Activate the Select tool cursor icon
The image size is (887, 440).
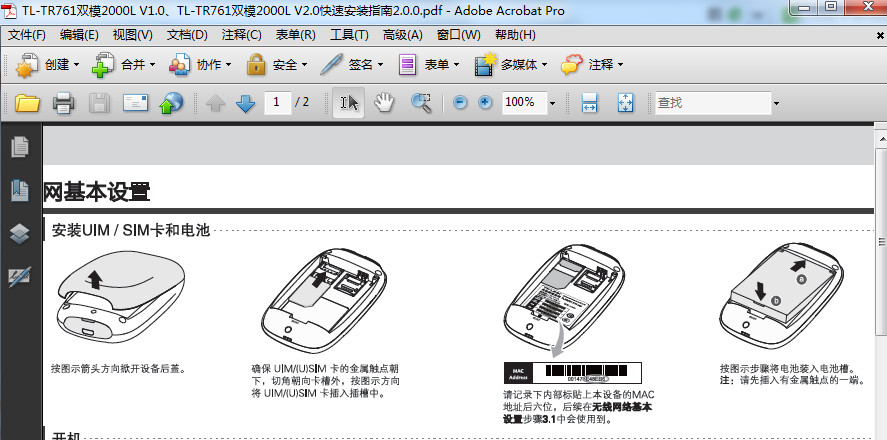coord(348,103)
